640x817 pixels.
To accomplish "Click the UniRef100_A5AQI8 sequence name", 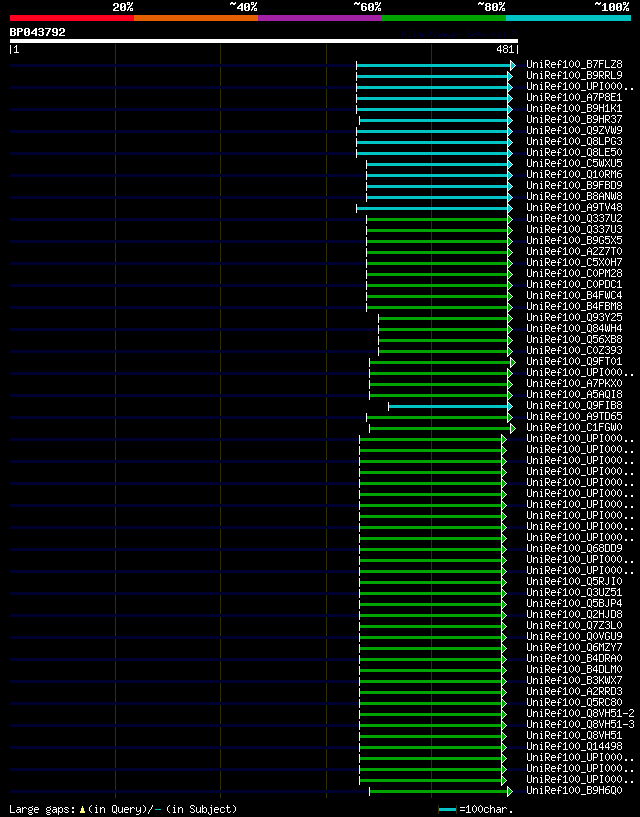I will 574,394.
